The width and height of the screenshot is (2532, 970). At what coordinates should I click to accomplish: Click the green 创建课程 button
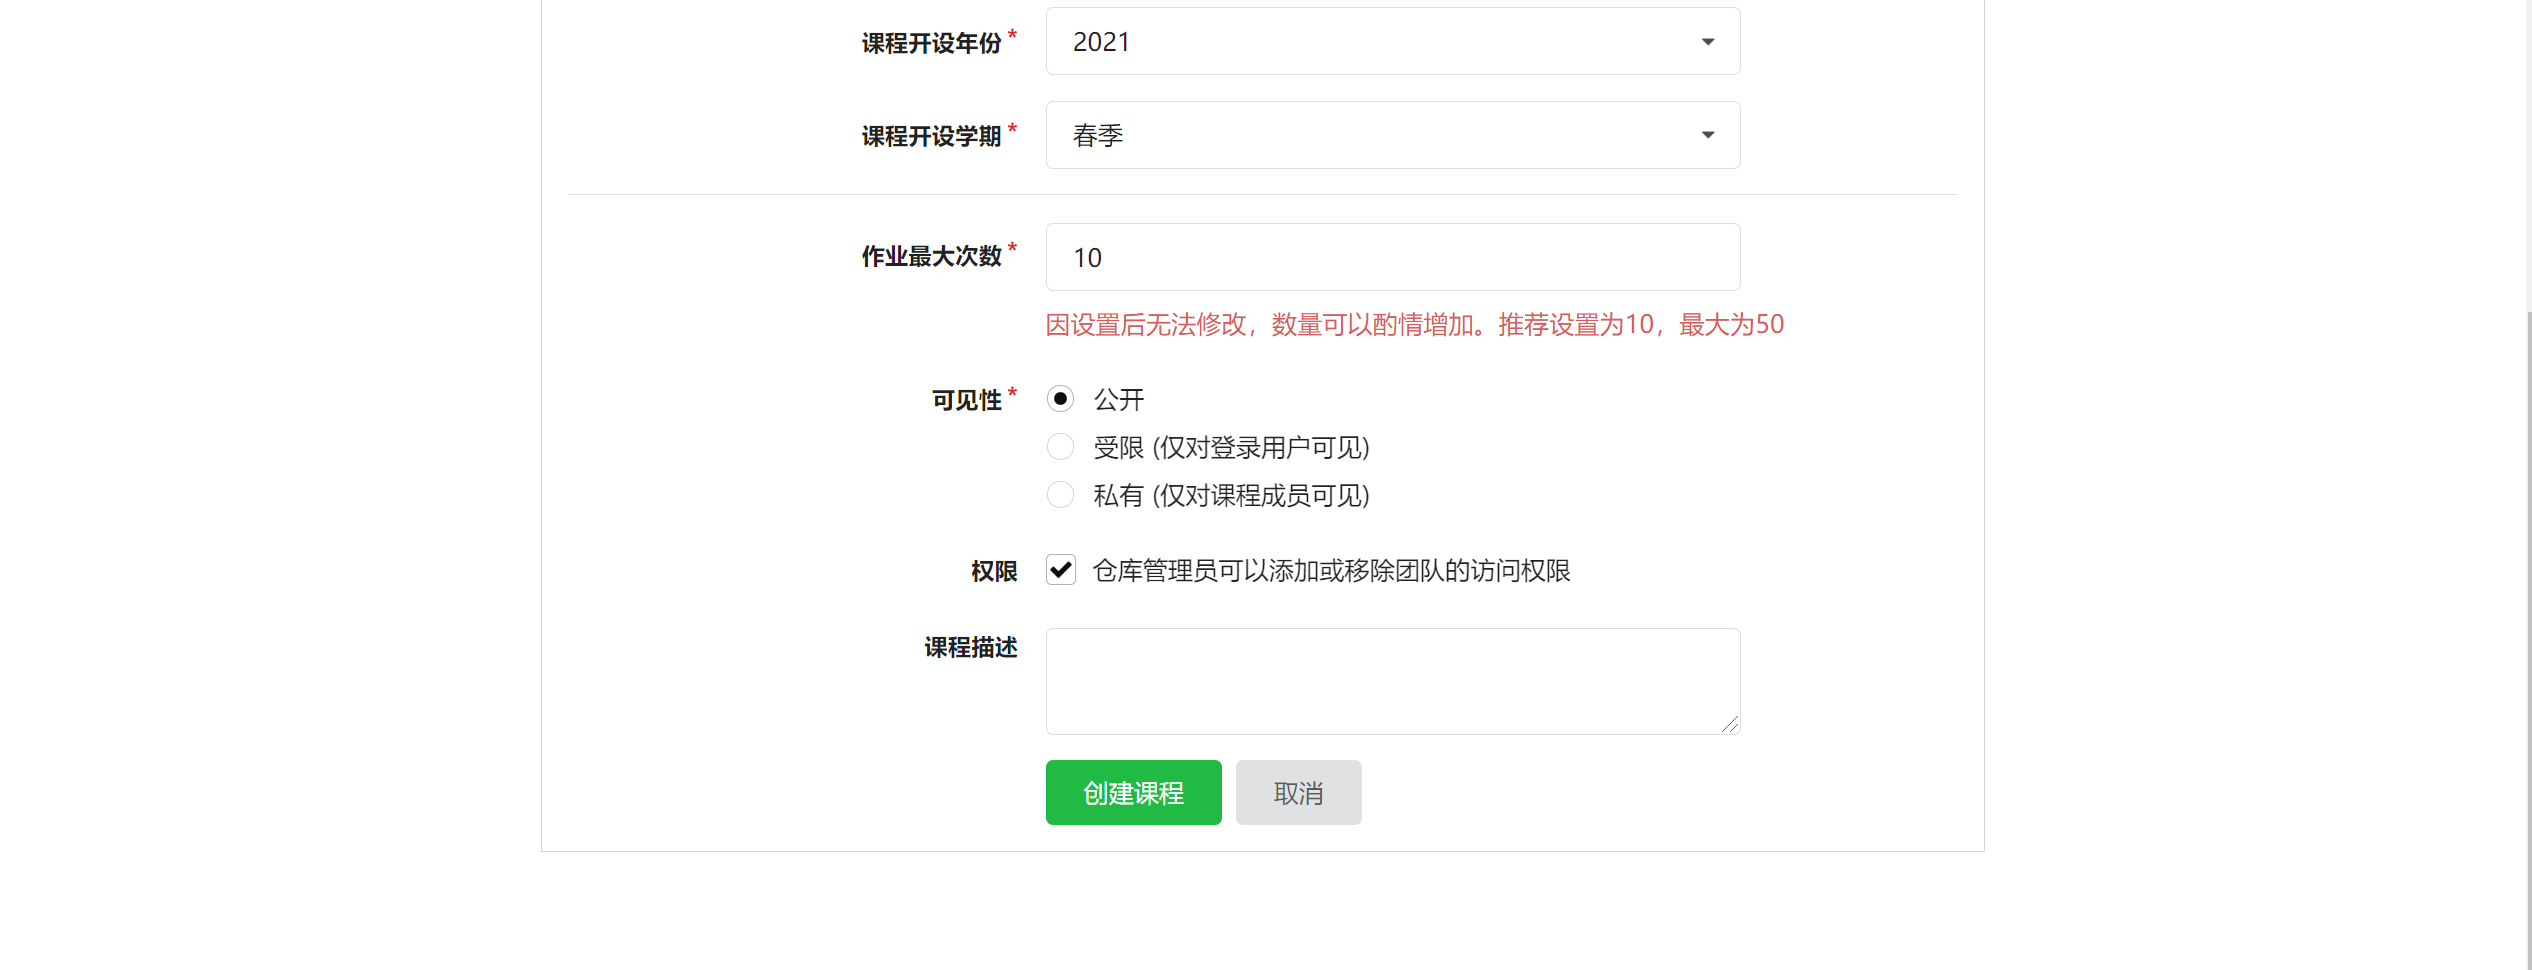(x=1134, y=792)
